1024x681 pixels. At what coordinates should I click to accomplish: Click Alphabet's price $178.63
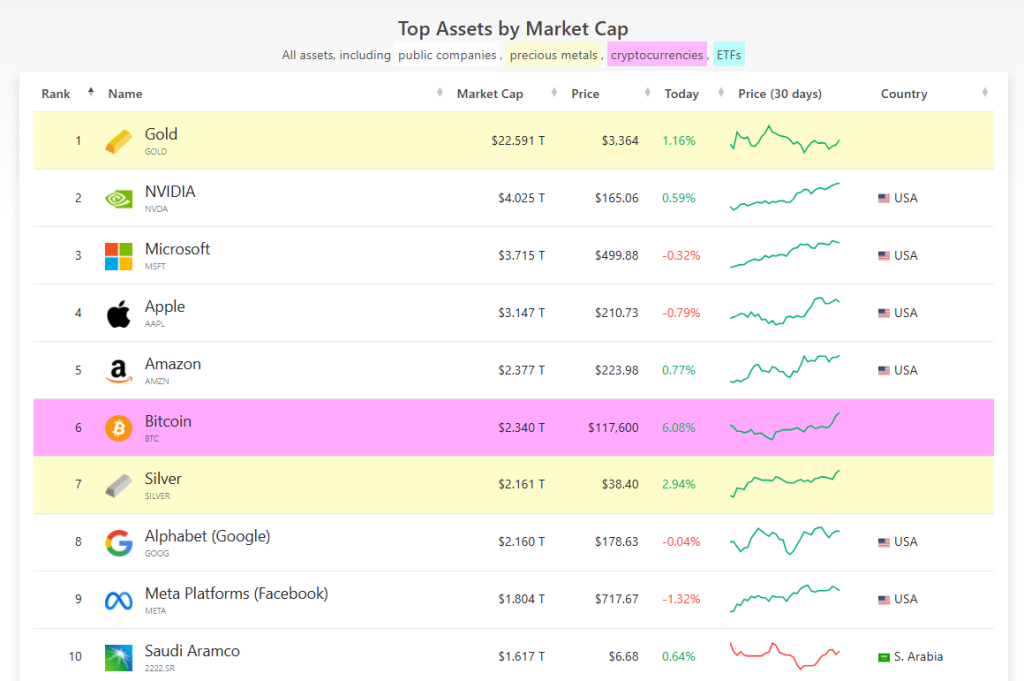[616, 542]
